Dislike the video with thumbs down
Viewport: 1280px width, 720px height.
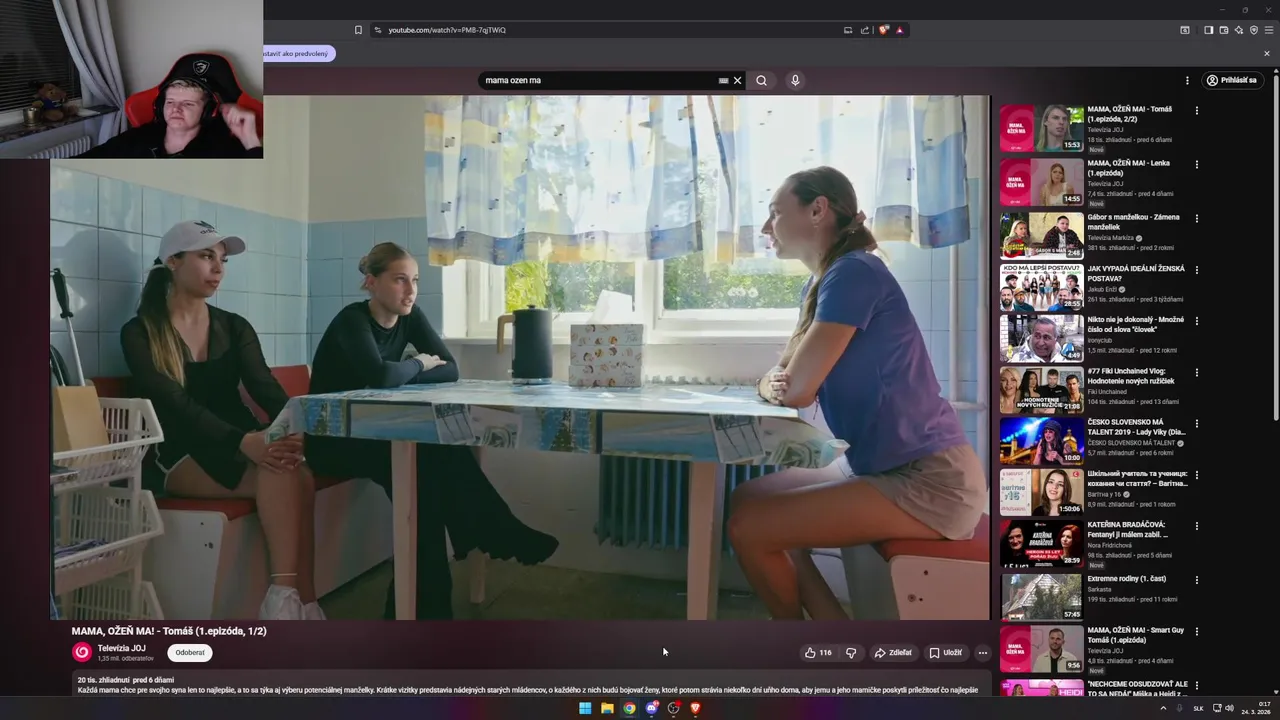pyautogui.click(x=851, y=652)
